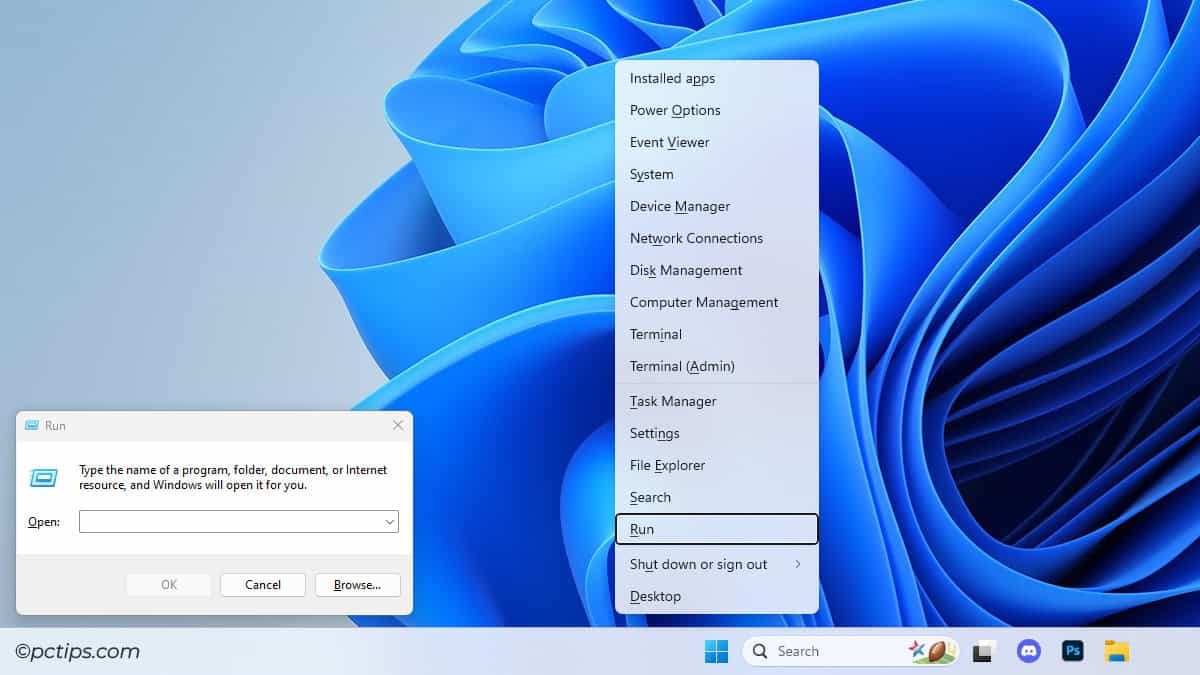The image size is (1200, 675).
Task: Launch Photoshop from the taskbar
Action: (1072, 650)
